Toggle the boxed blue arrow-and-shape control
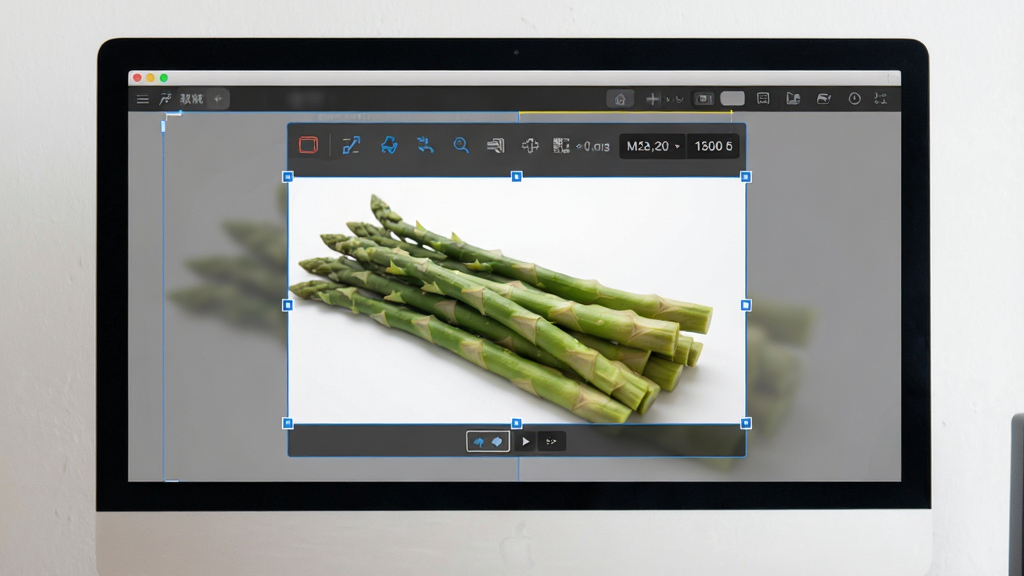Image resolution: width=1024 pixels, height=576 pixels. point(488,441)
